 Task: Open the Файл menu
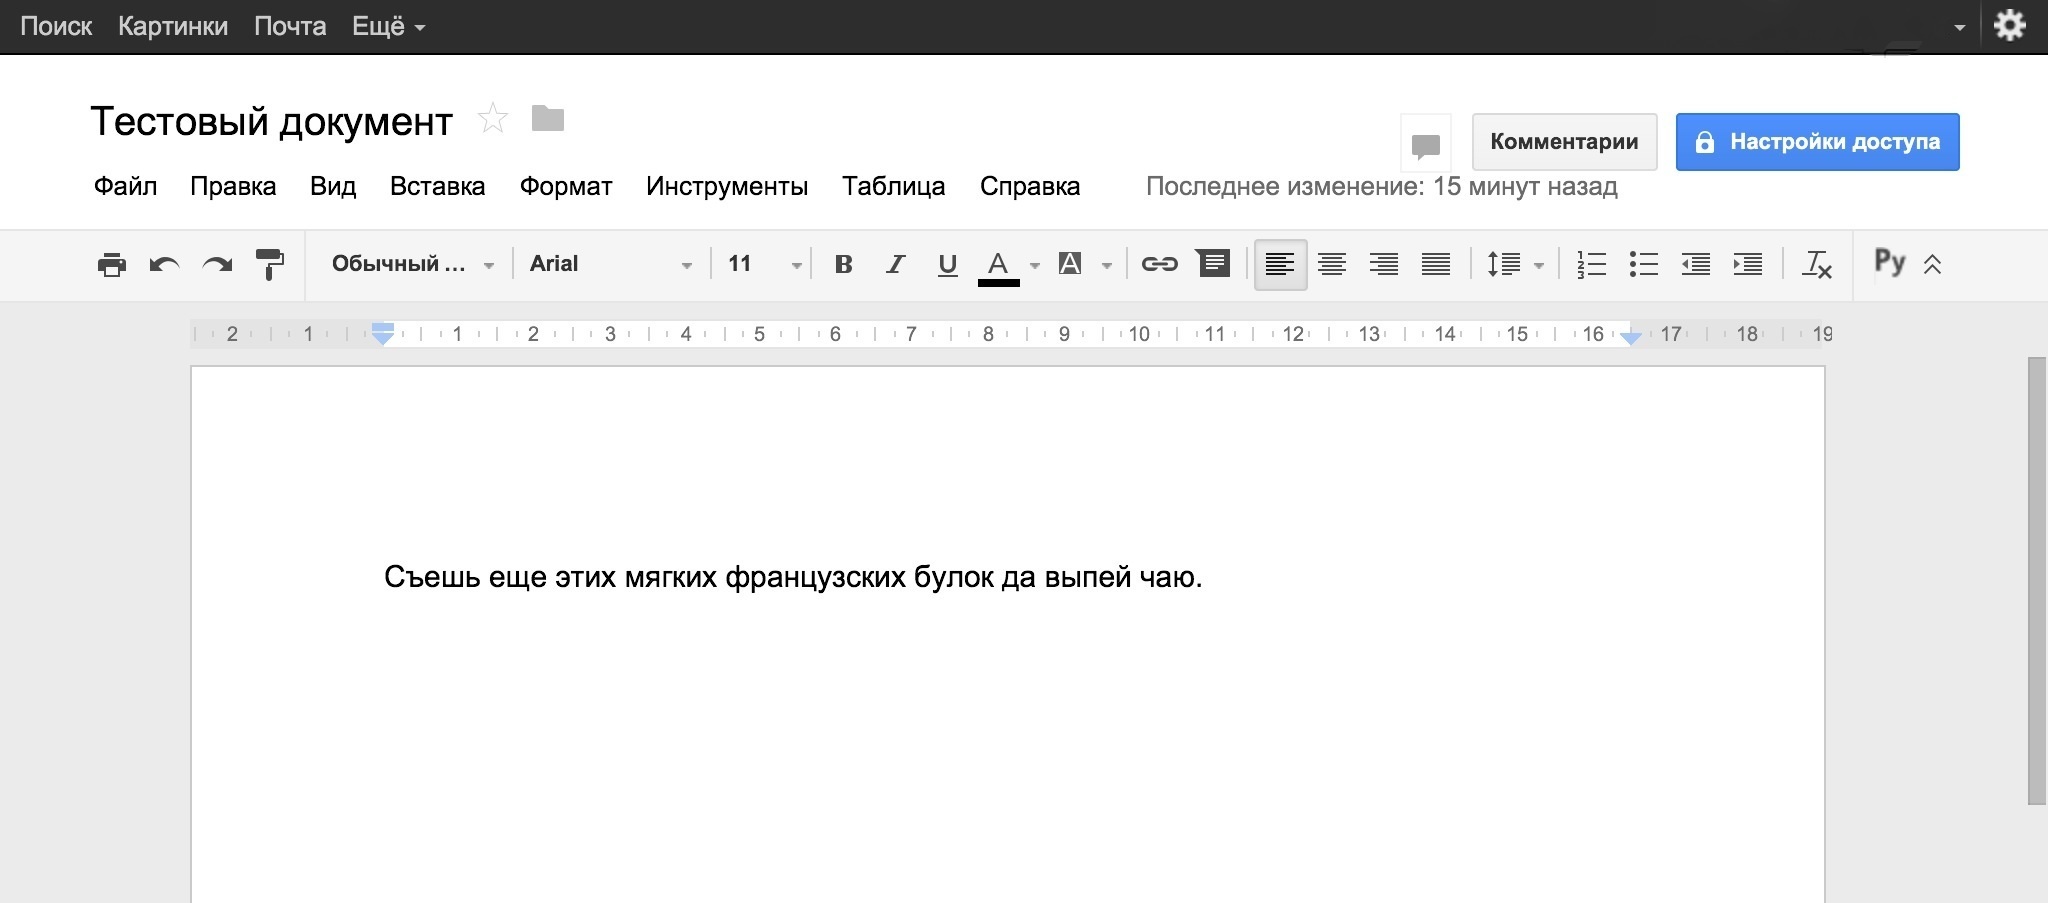(x=125, y=187)
